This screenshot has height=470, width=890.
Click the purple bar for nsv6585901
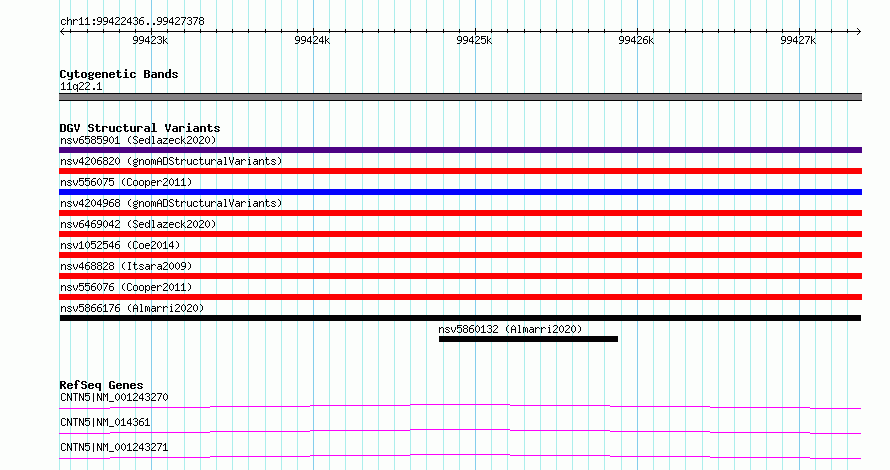pyautogui.click(x=460, y=150)
